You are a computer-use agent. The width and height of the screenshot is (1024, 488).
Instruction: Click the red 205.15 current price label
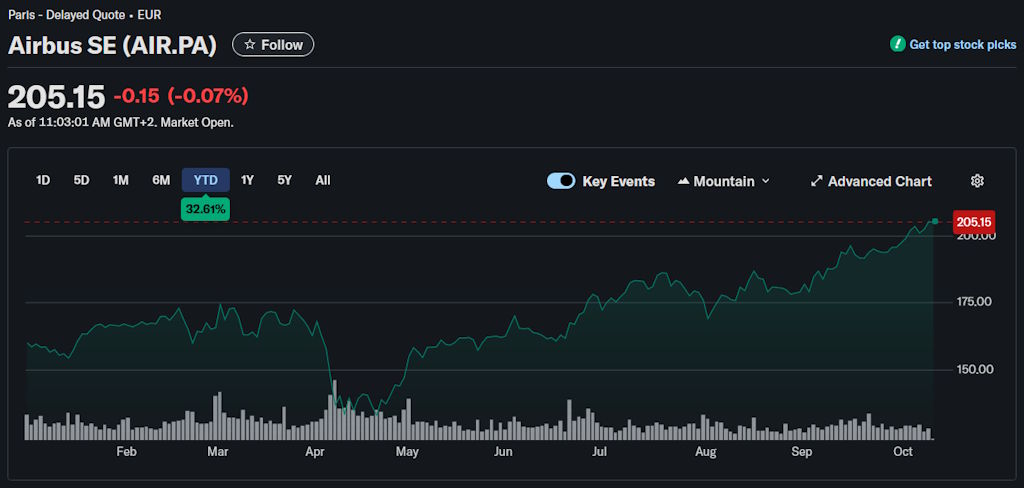coord(973,221)
